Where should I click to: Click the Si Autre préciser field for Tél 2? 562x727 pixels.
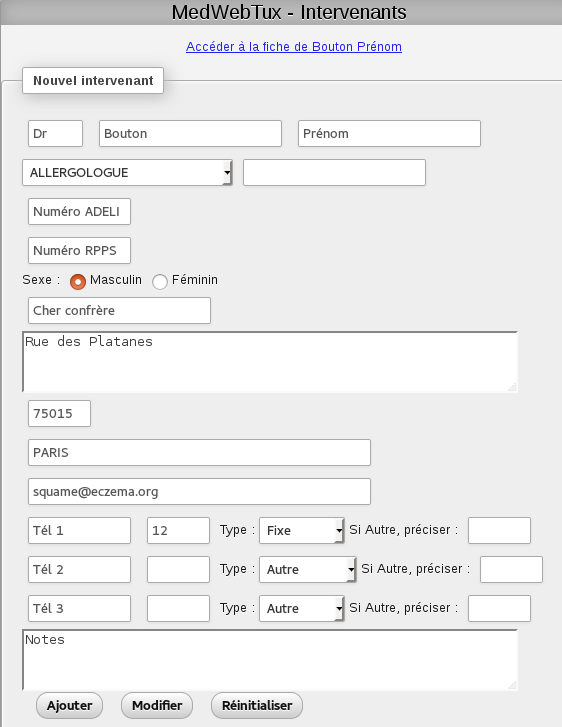tap(511, 569)
